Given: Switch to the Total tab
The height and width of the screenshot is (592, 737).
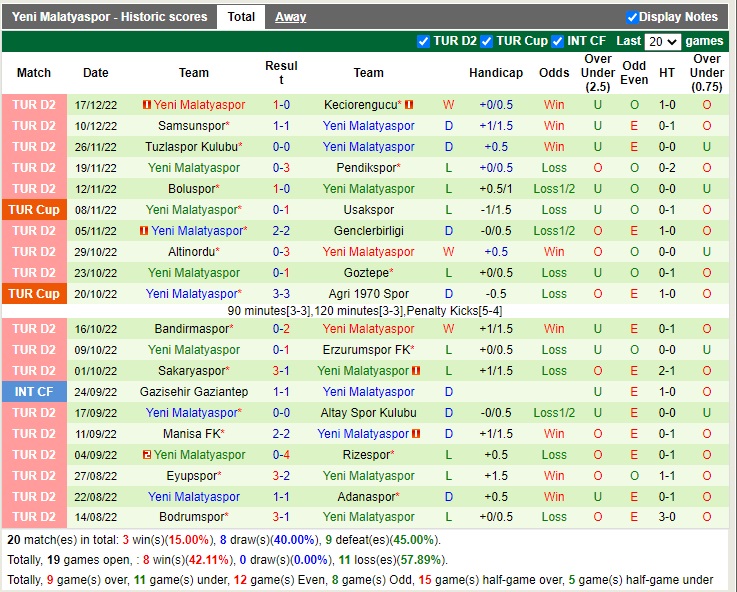Looking at the screenshot, I should point(241,17).
